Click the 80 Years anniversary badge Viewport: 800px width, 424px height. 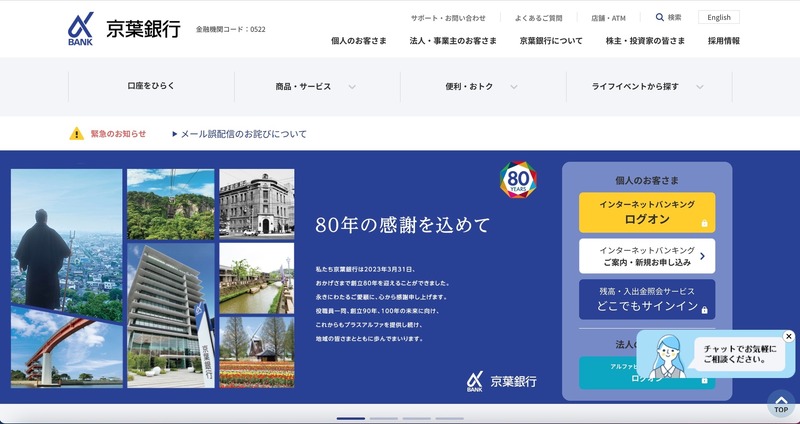click(x=518, y=180)
